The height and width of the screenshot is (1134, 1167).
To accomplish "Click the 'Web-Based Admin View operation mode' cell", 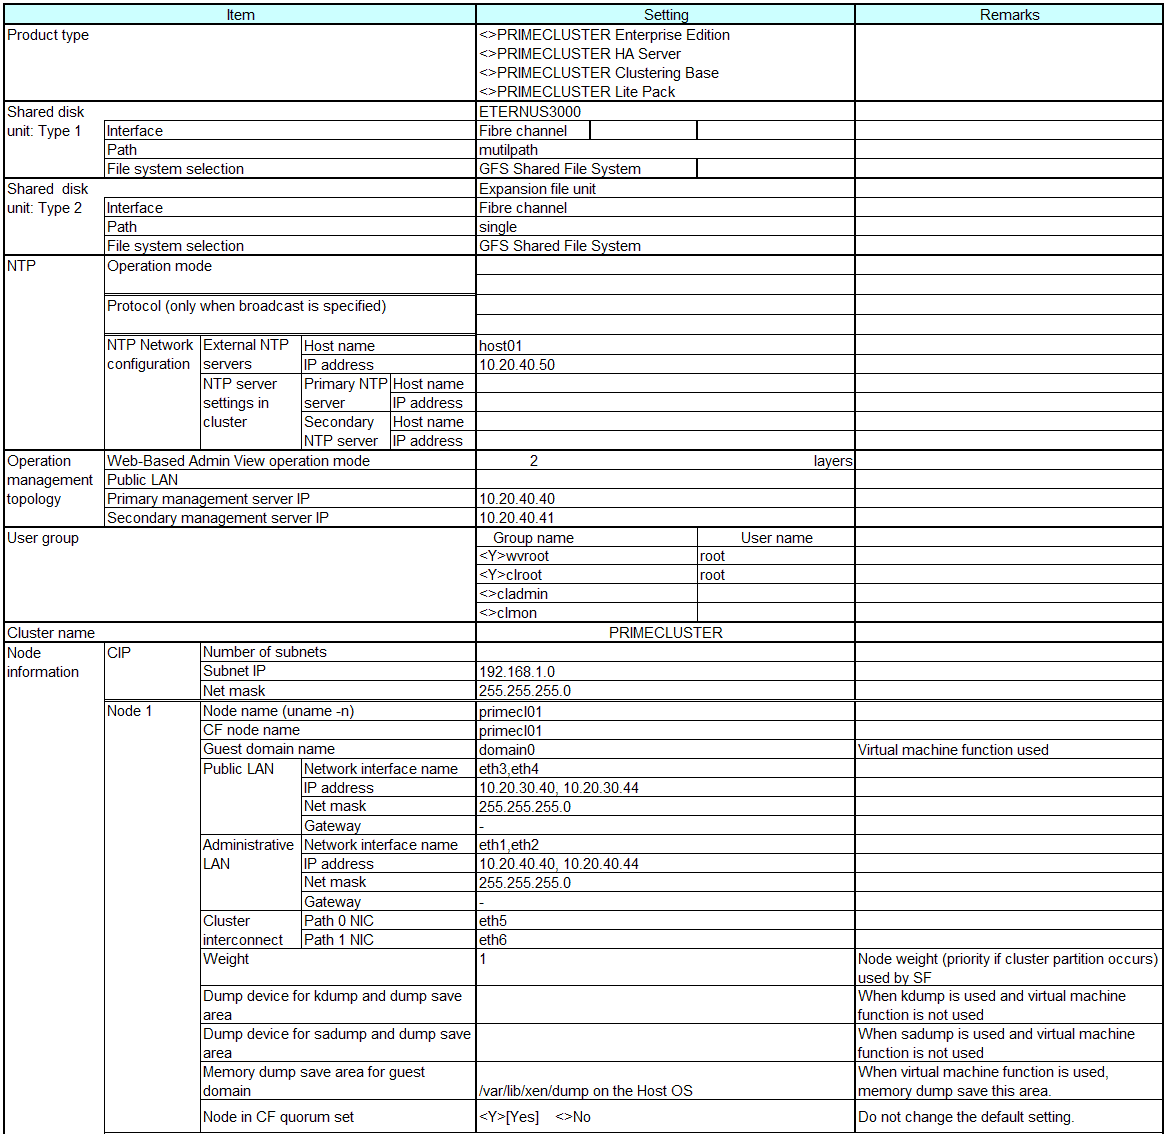I will coord(290,461).
